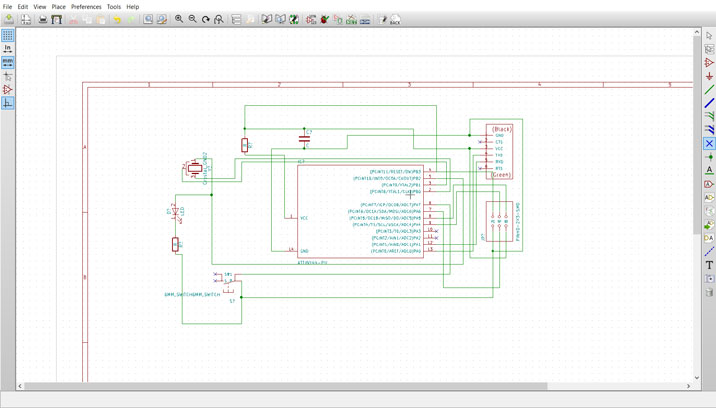Open the Library browser icon
Viewport: 716px width, 408px height.
point(280,19)
